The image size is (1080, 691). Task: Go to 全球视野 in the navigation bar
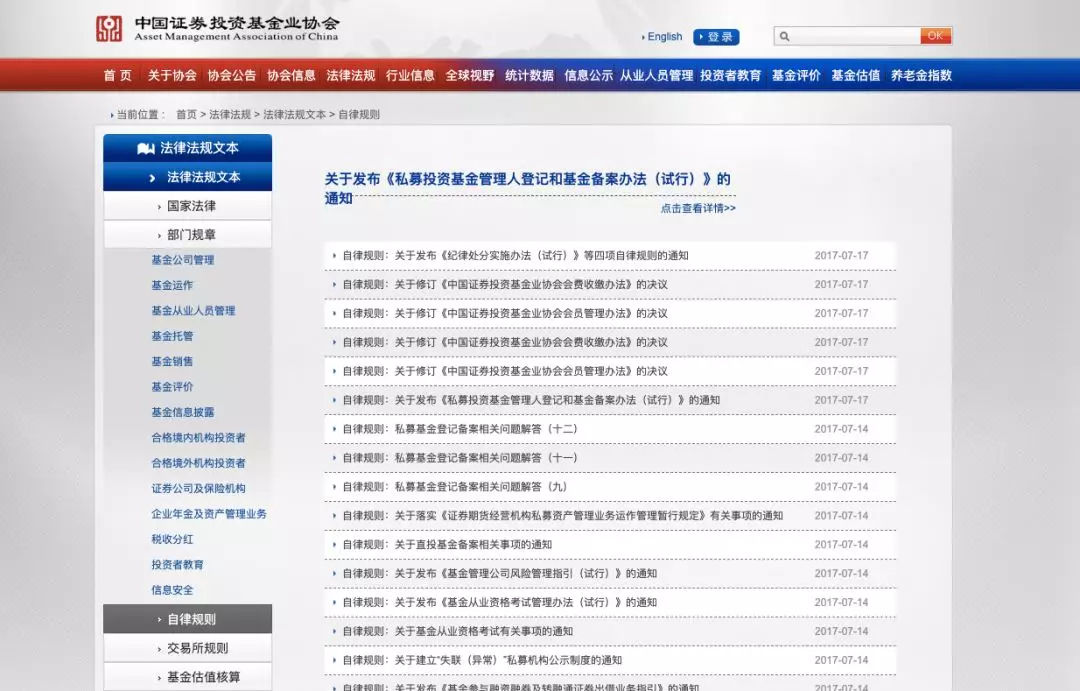470,75
